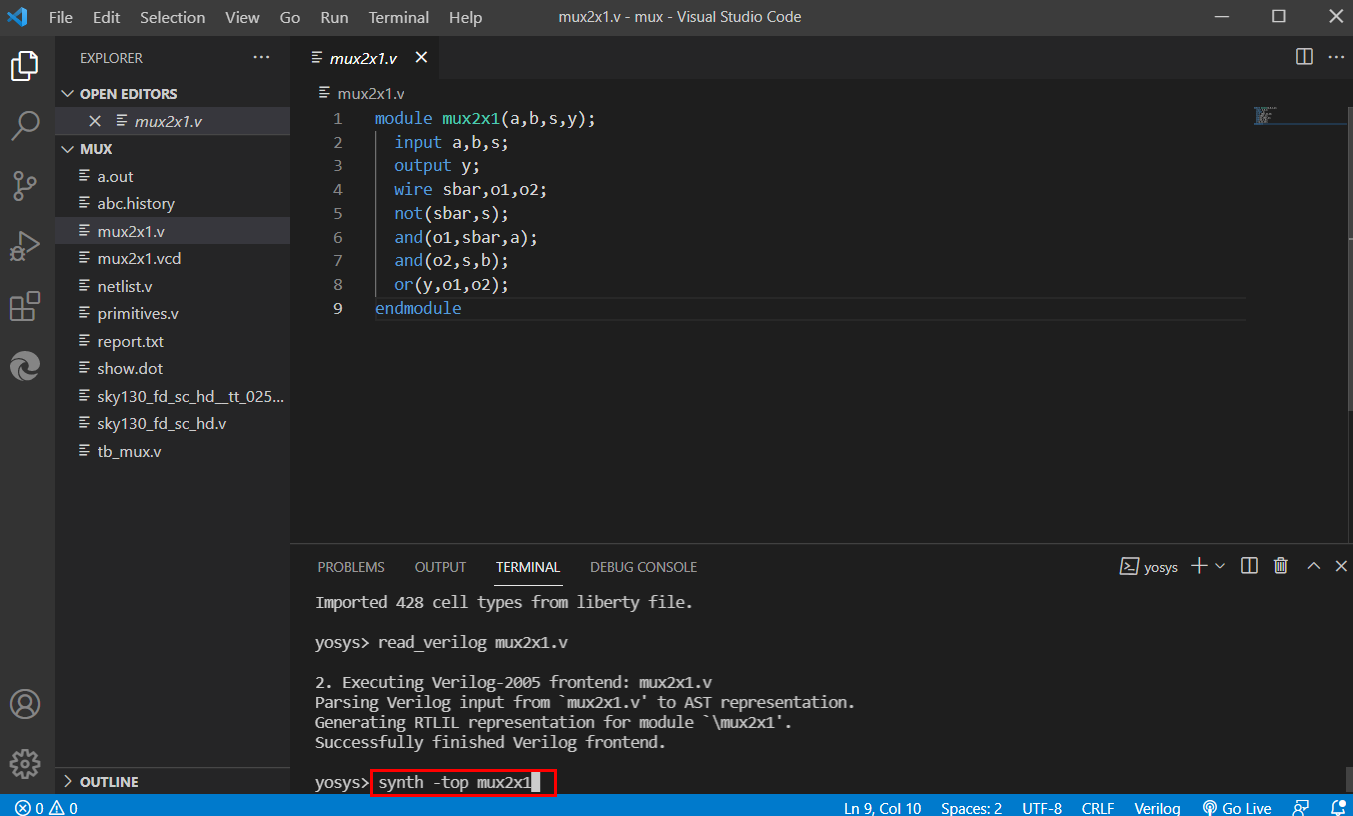Open errors and warnings status item
Image resolution: width=1353 pixels, height=816 pixels.
click(x=46, y=807)
